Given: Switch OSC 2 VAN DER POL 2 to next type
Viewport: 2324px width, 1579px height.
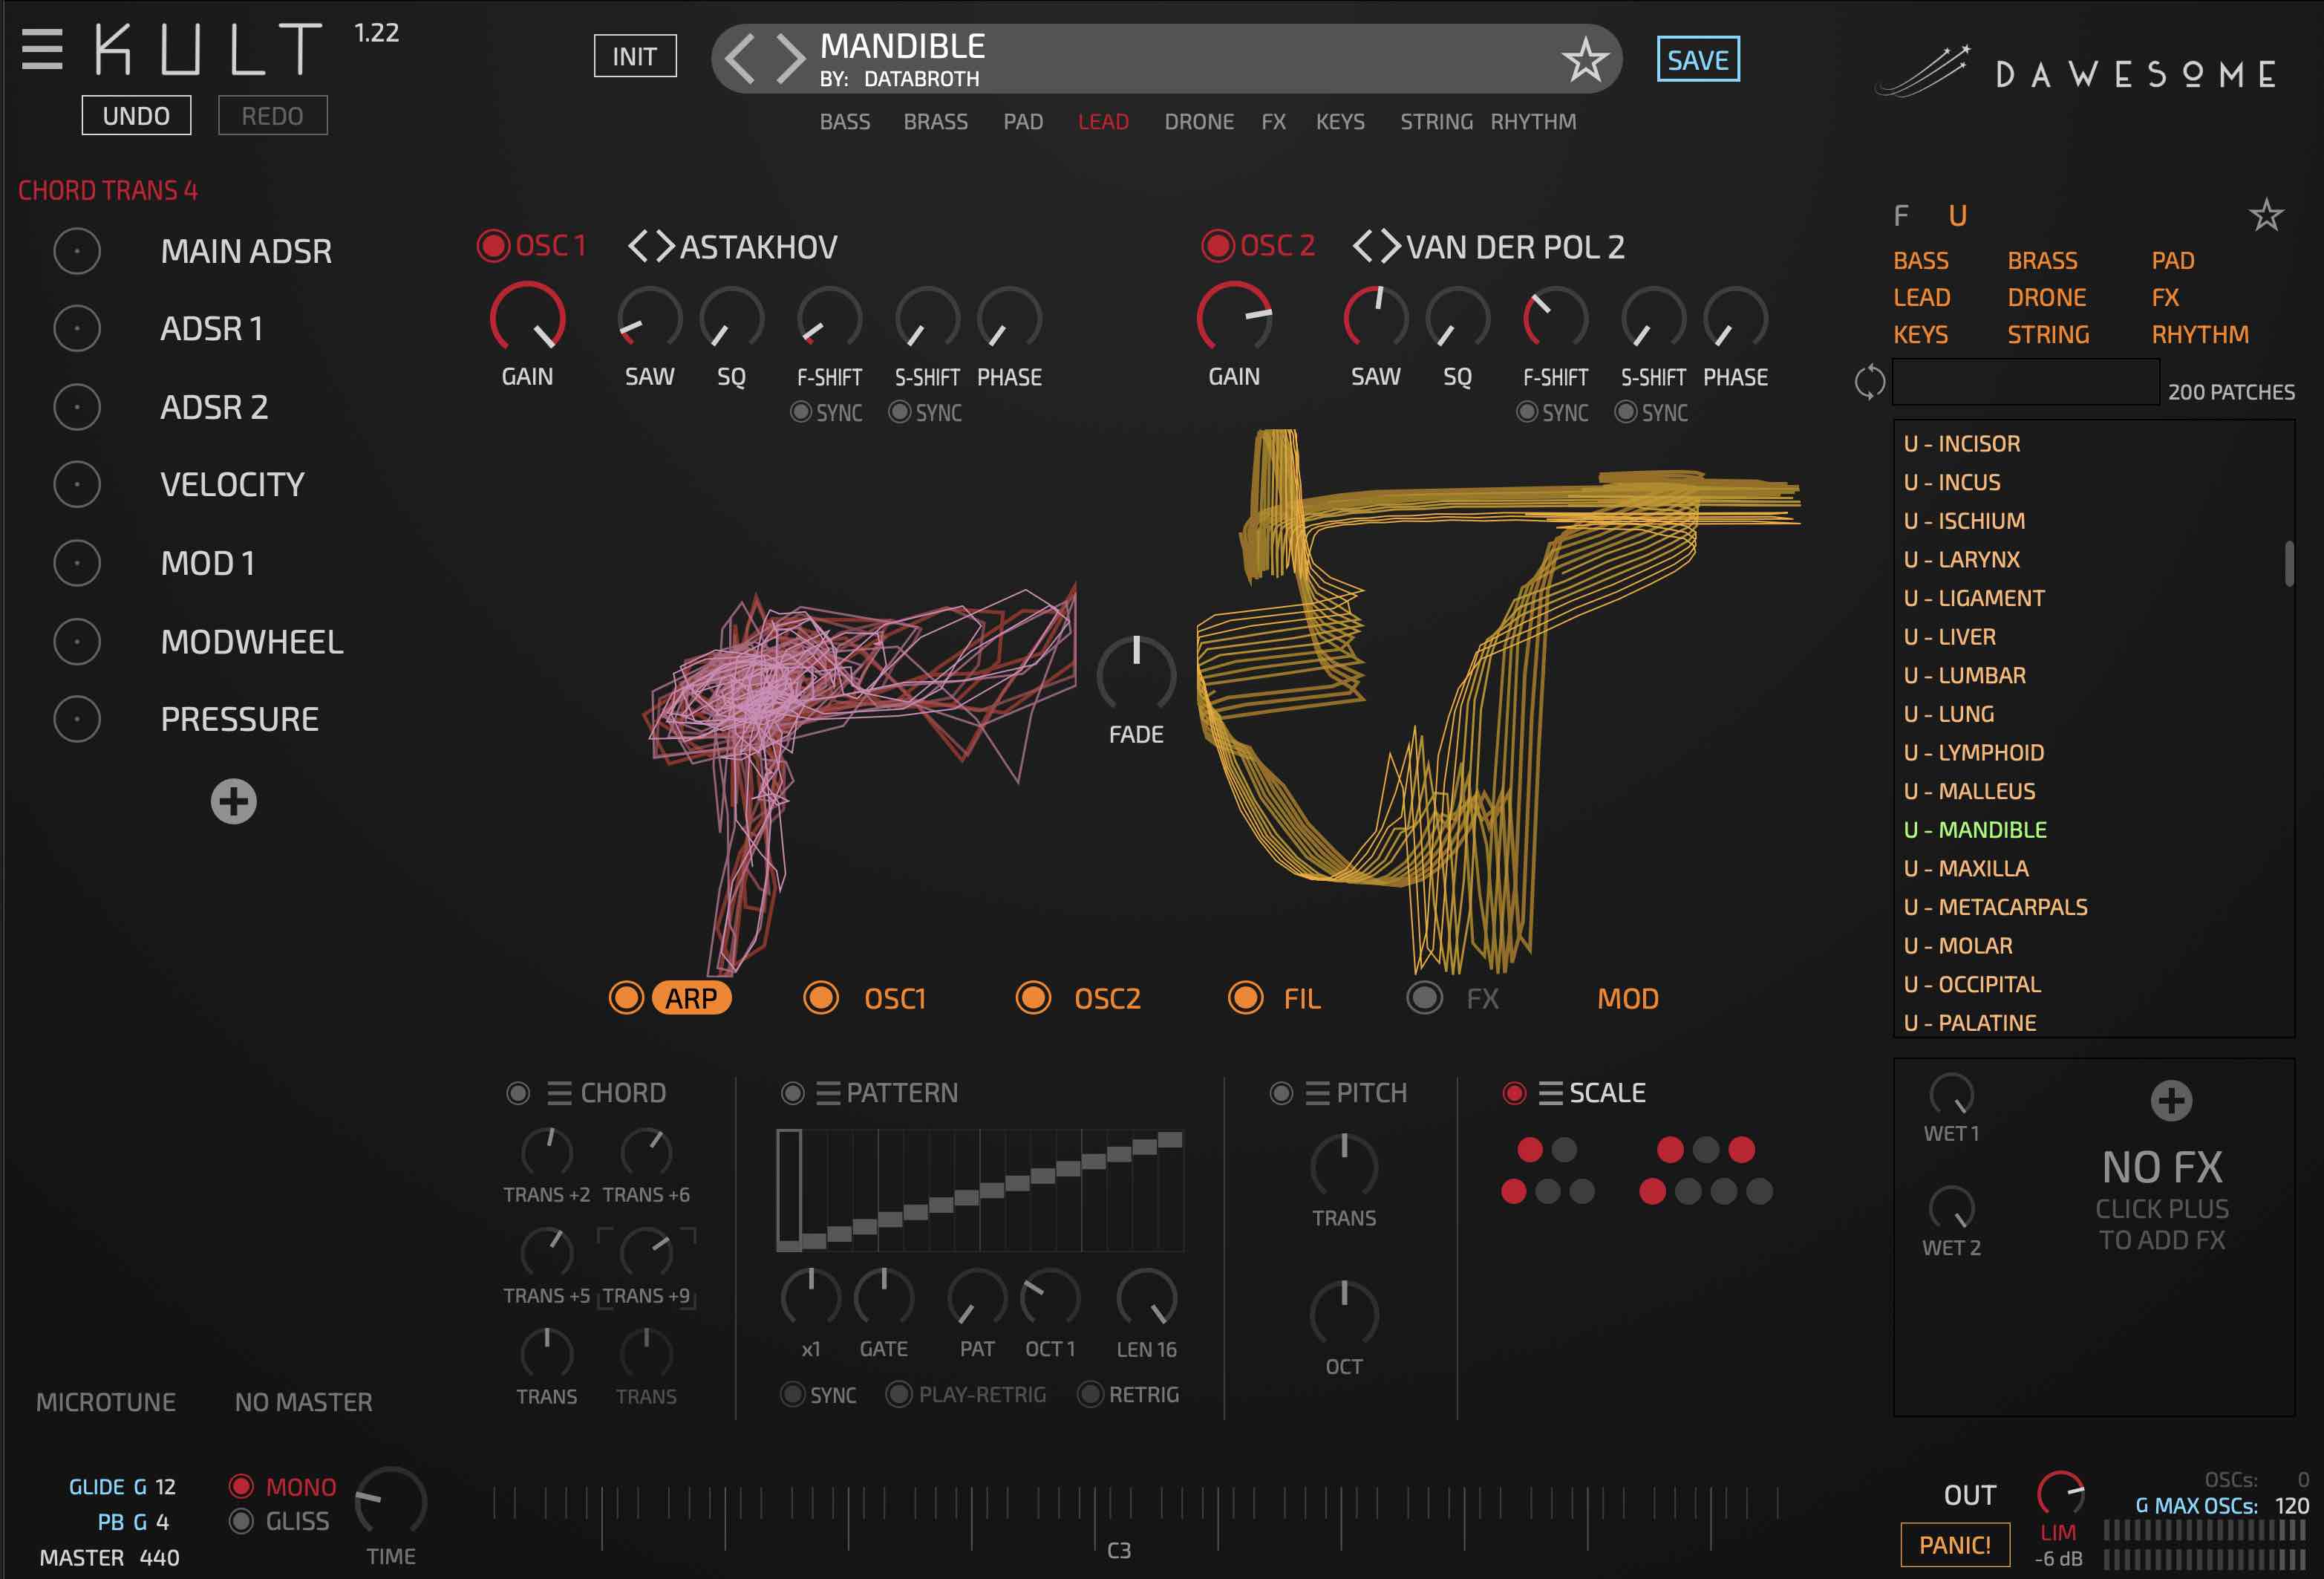Looking at the screenshot, I should click(x=1390, y=246).
